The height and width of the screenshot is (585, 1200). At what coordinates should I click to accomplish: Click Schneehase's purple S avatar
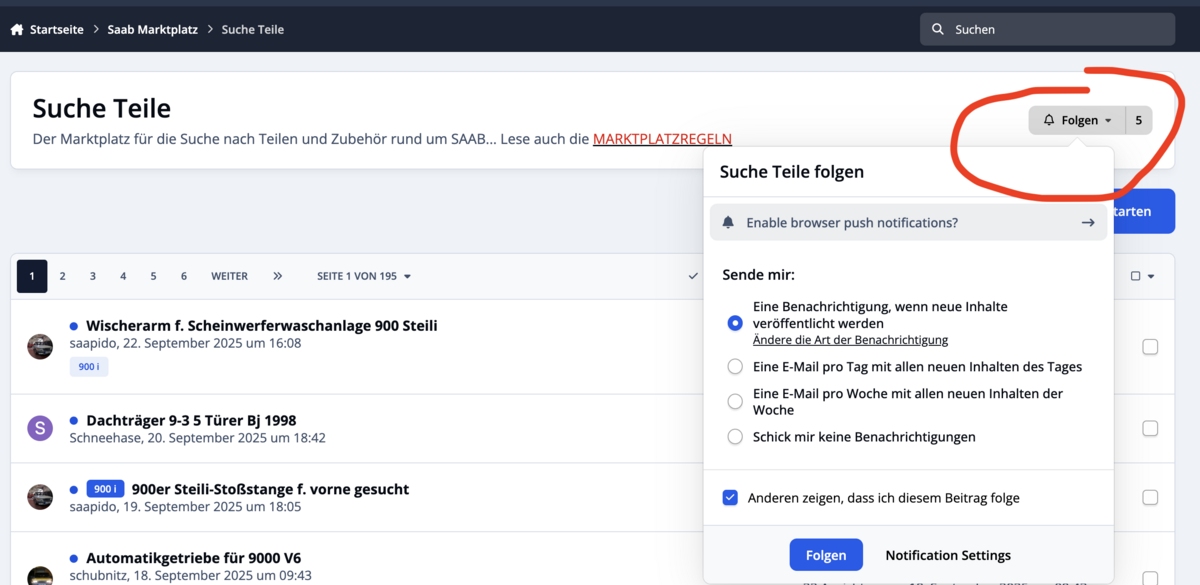click(40, 429)
